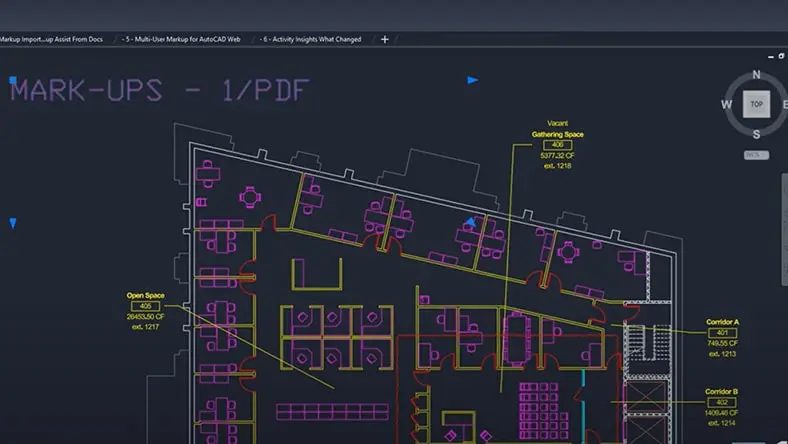Select the MARK-UPS - 1/PDF title text
Screen dimensions: 788x444
tap(159, 91)
